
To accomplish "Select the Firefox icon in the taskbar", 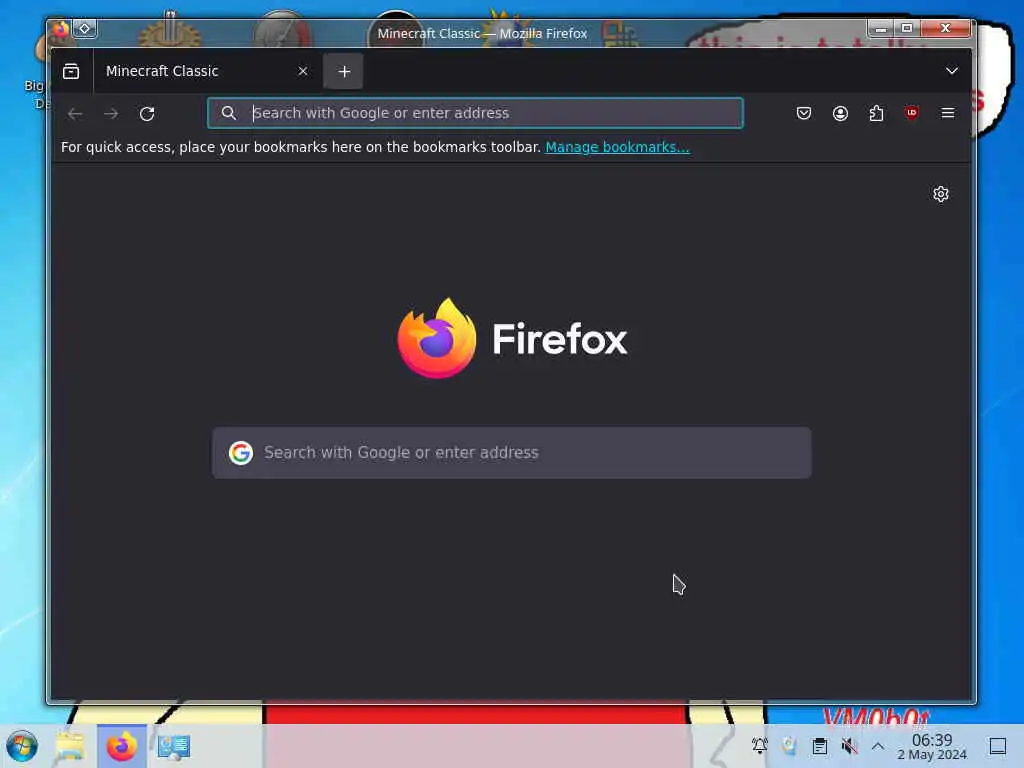I will [x=122, y=746].
